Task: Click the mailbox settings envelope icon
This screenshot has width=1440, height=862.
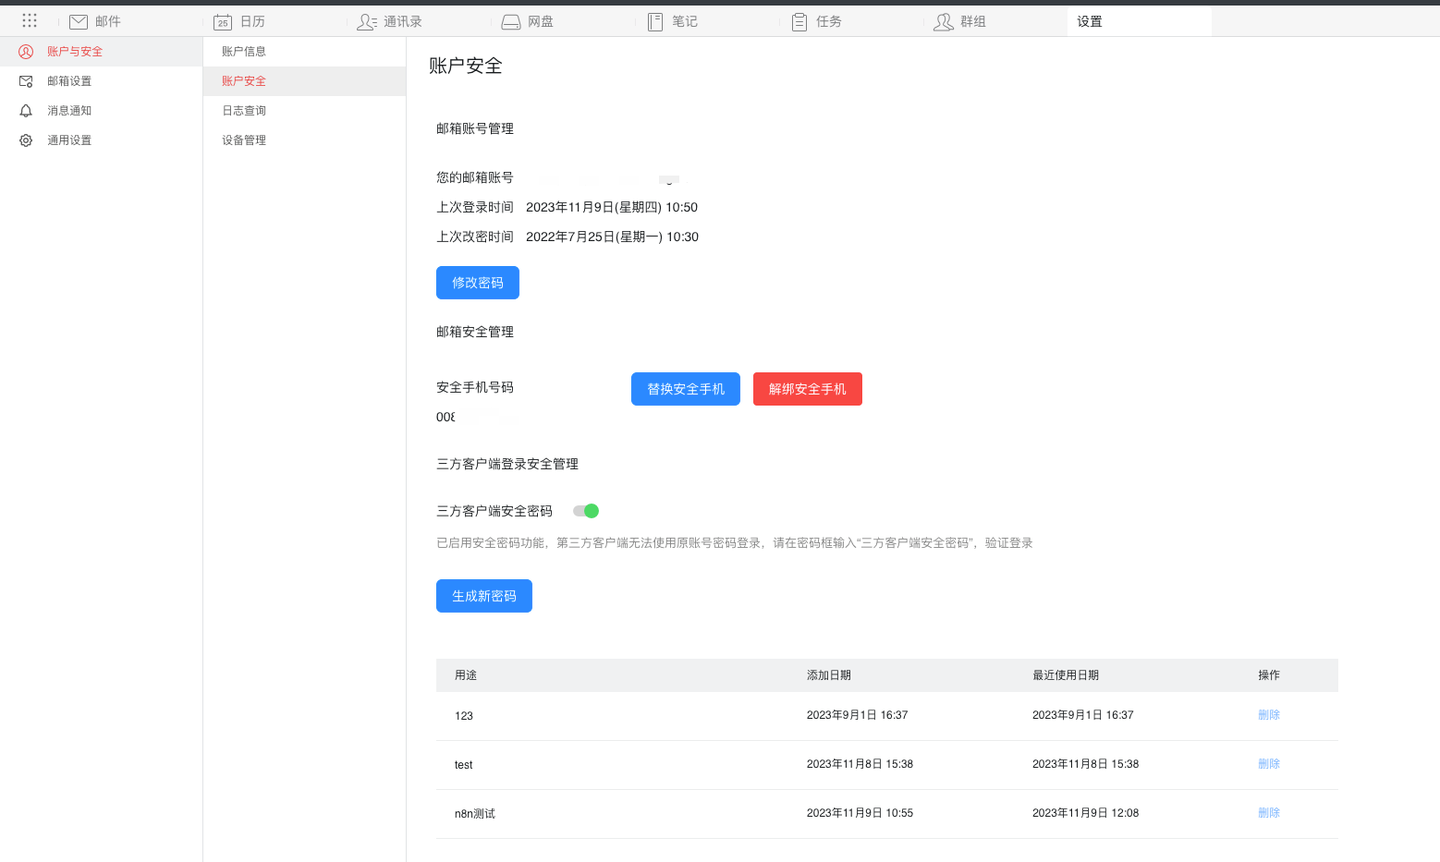Action: pyautogui.click(x=26, y=81)
